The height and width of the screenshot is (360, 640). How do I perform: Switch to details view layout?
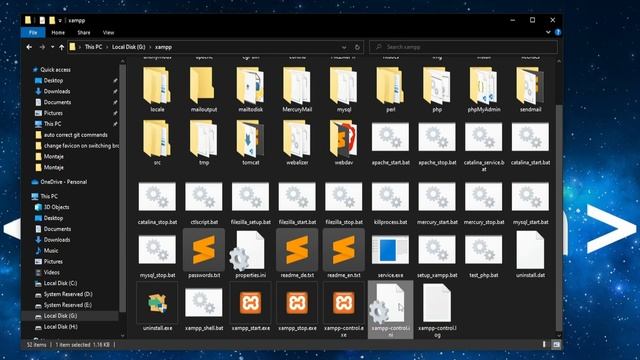[544, 345]
